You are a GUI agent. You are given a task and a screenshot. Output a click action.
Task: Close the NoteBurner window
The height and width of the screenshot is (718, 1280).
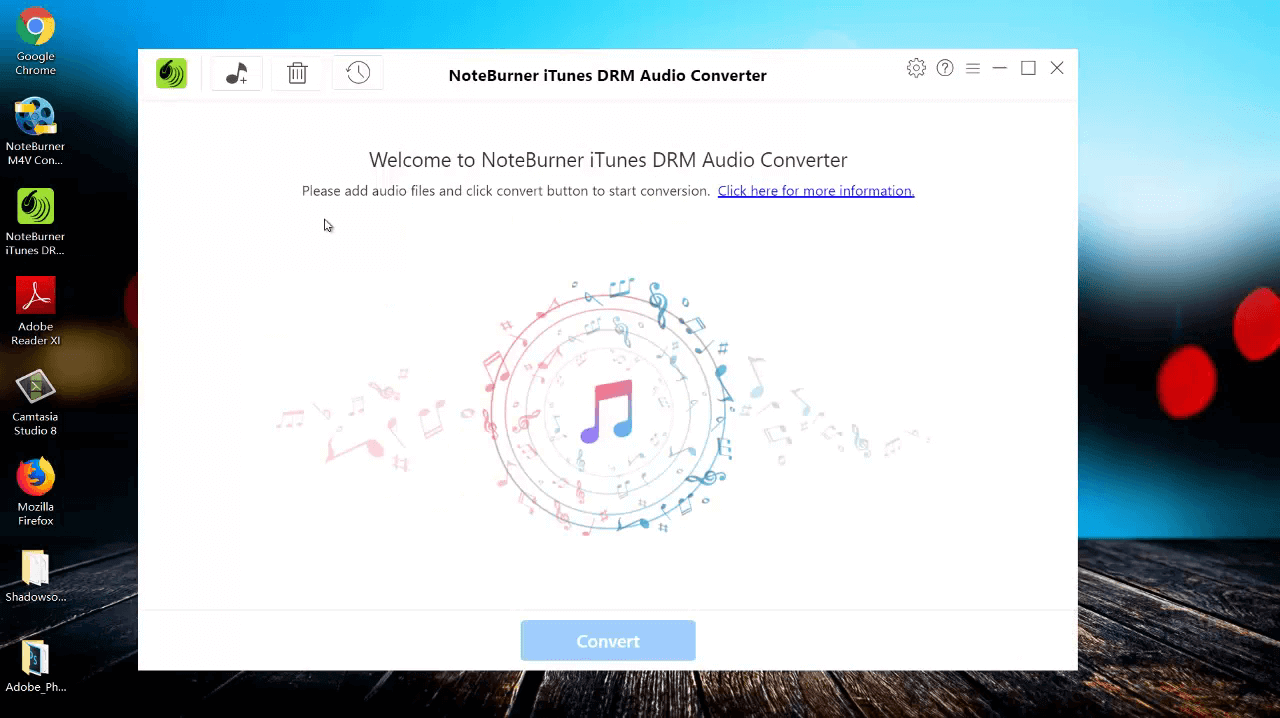pyautogui.click(x=1057, y=68)
